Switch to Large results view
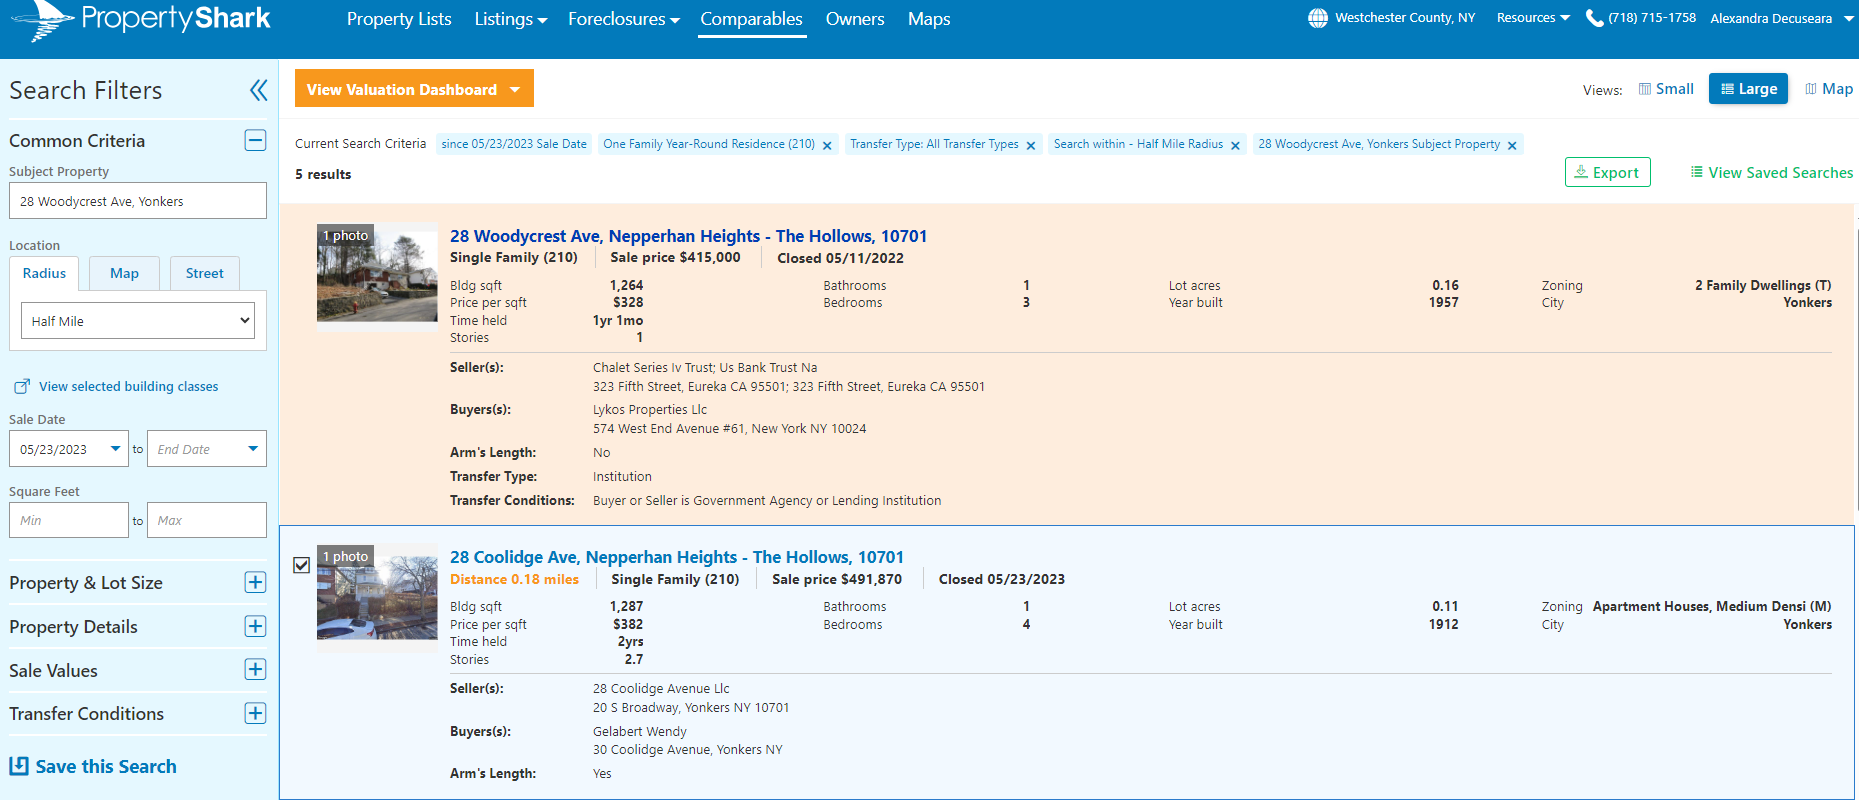 pyautogui.click(x=1748, y=89)
